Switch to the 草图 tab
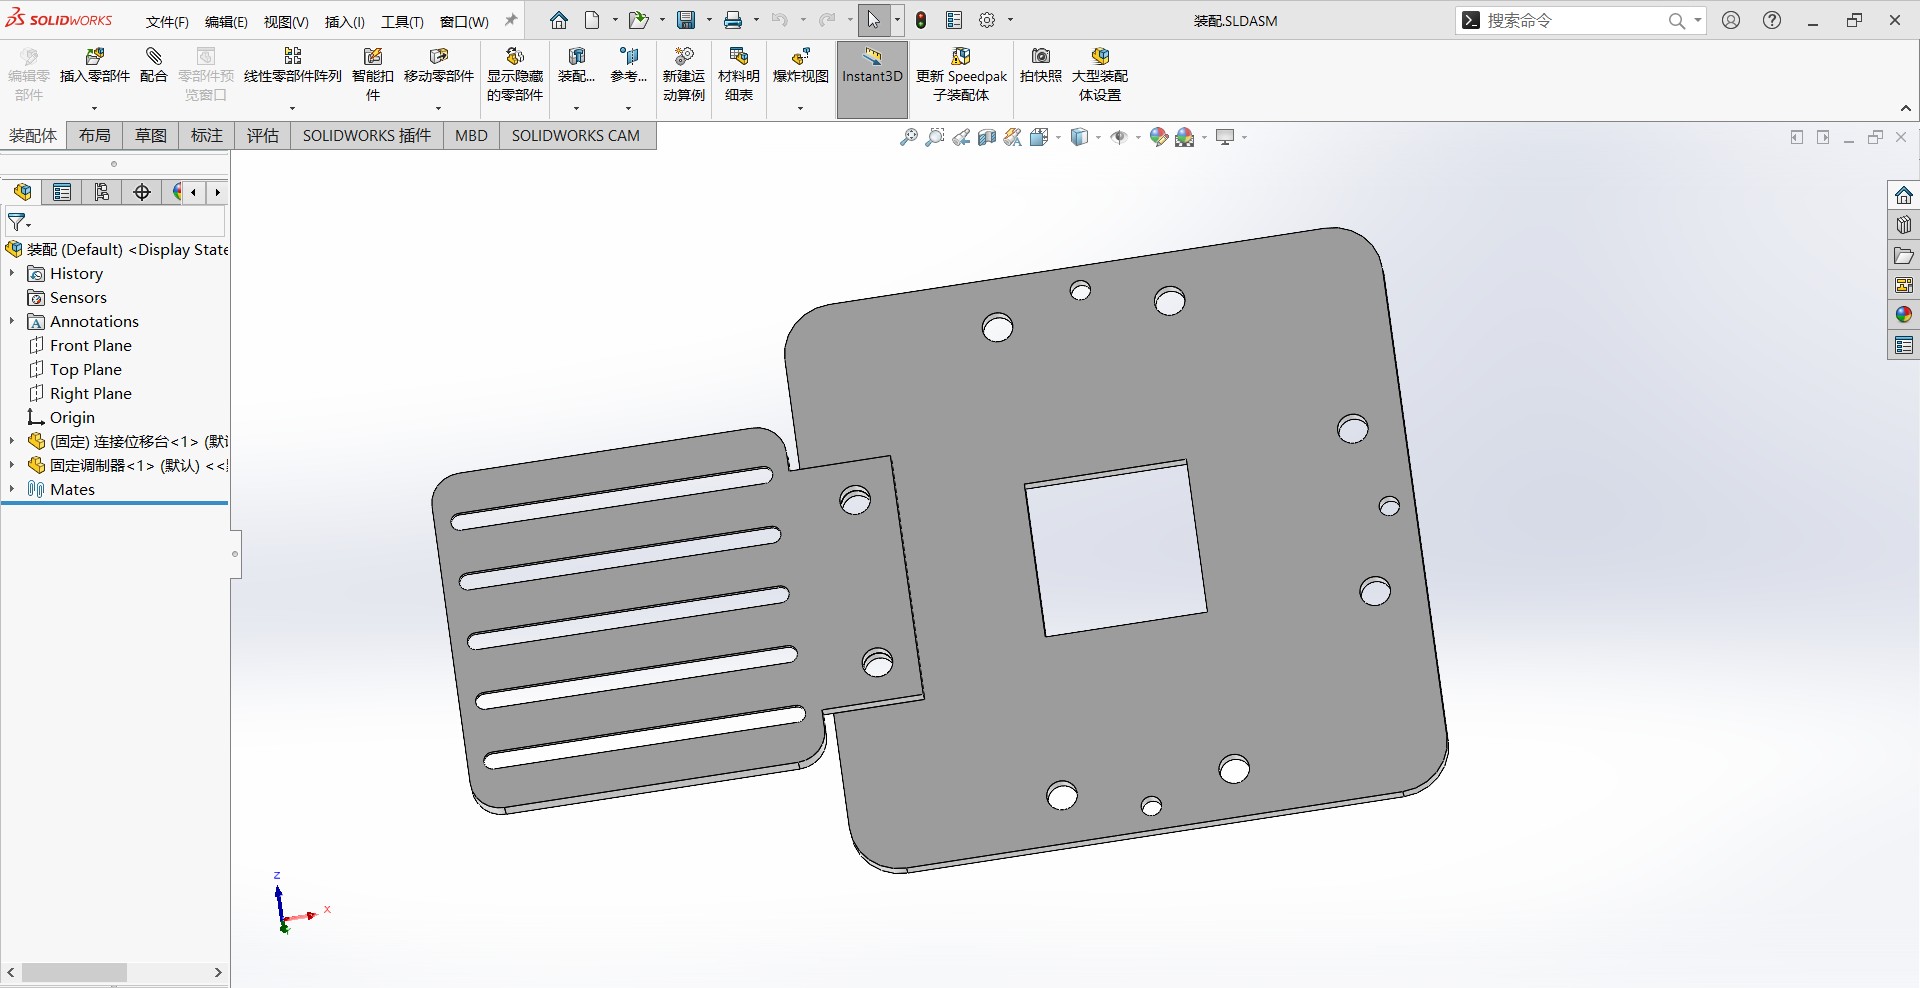 tap(151, 136)
